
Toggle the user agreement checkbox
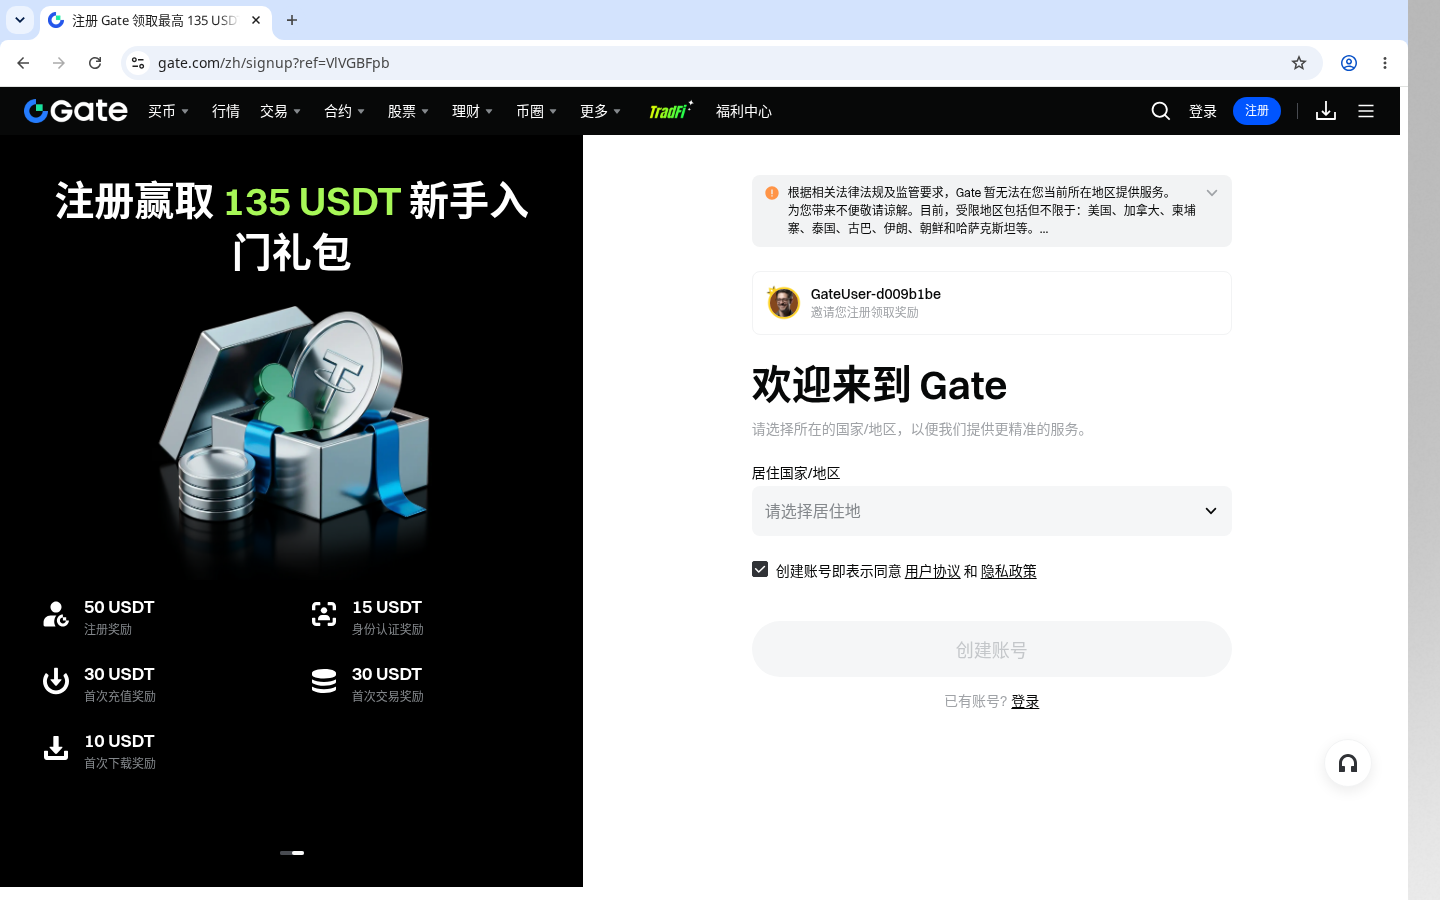click(760, 569)
